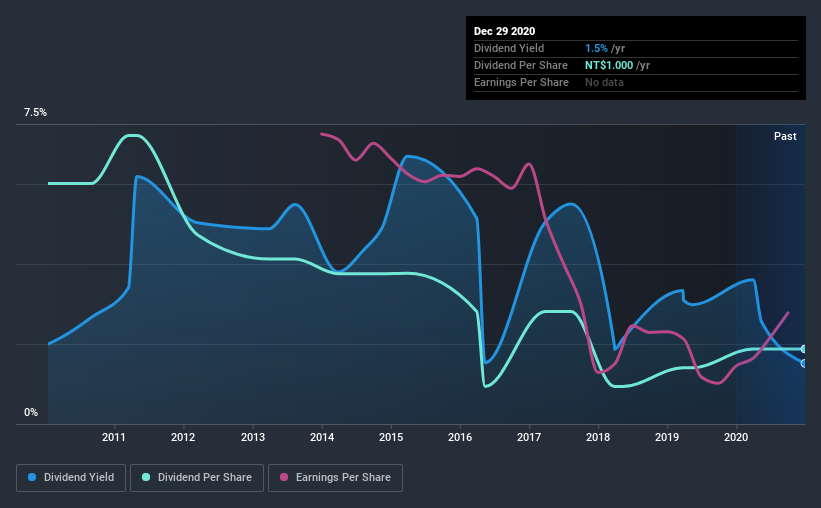Click the 2015 x-axis label
The image size is (821, 508).
391,437
